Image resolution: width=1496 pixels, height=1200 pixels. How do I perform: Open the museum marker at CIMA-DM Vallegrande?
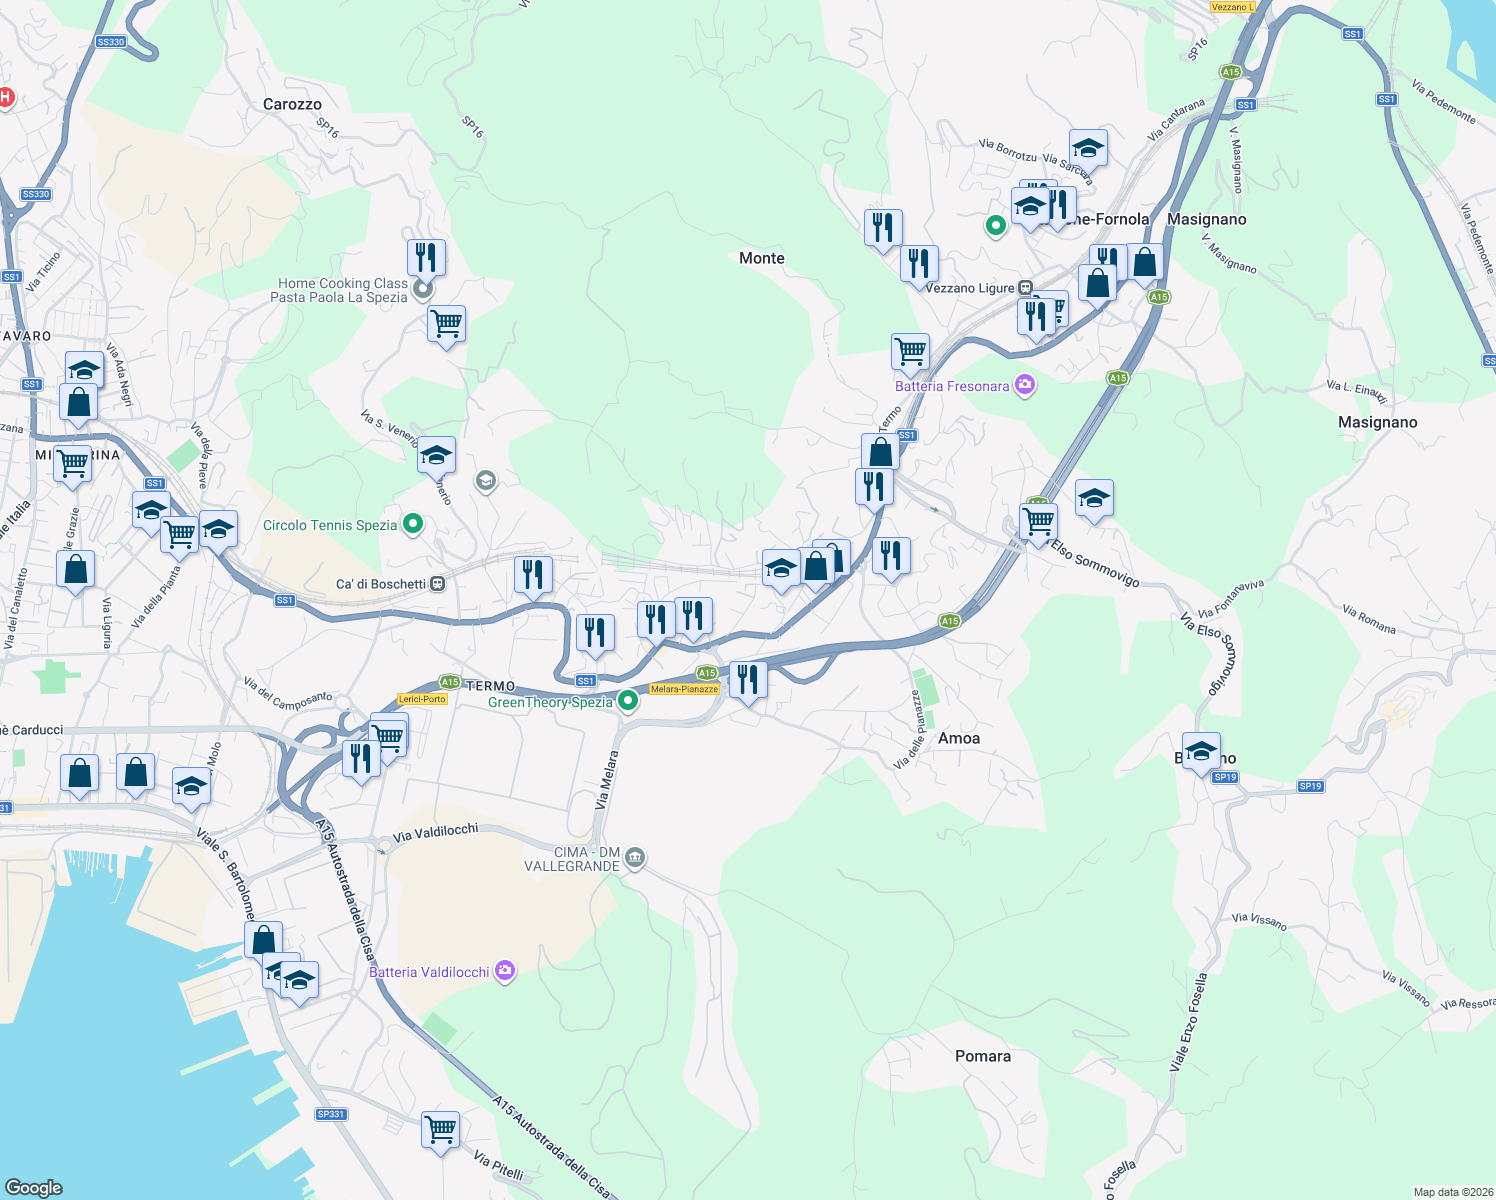[x=635, y=858]
